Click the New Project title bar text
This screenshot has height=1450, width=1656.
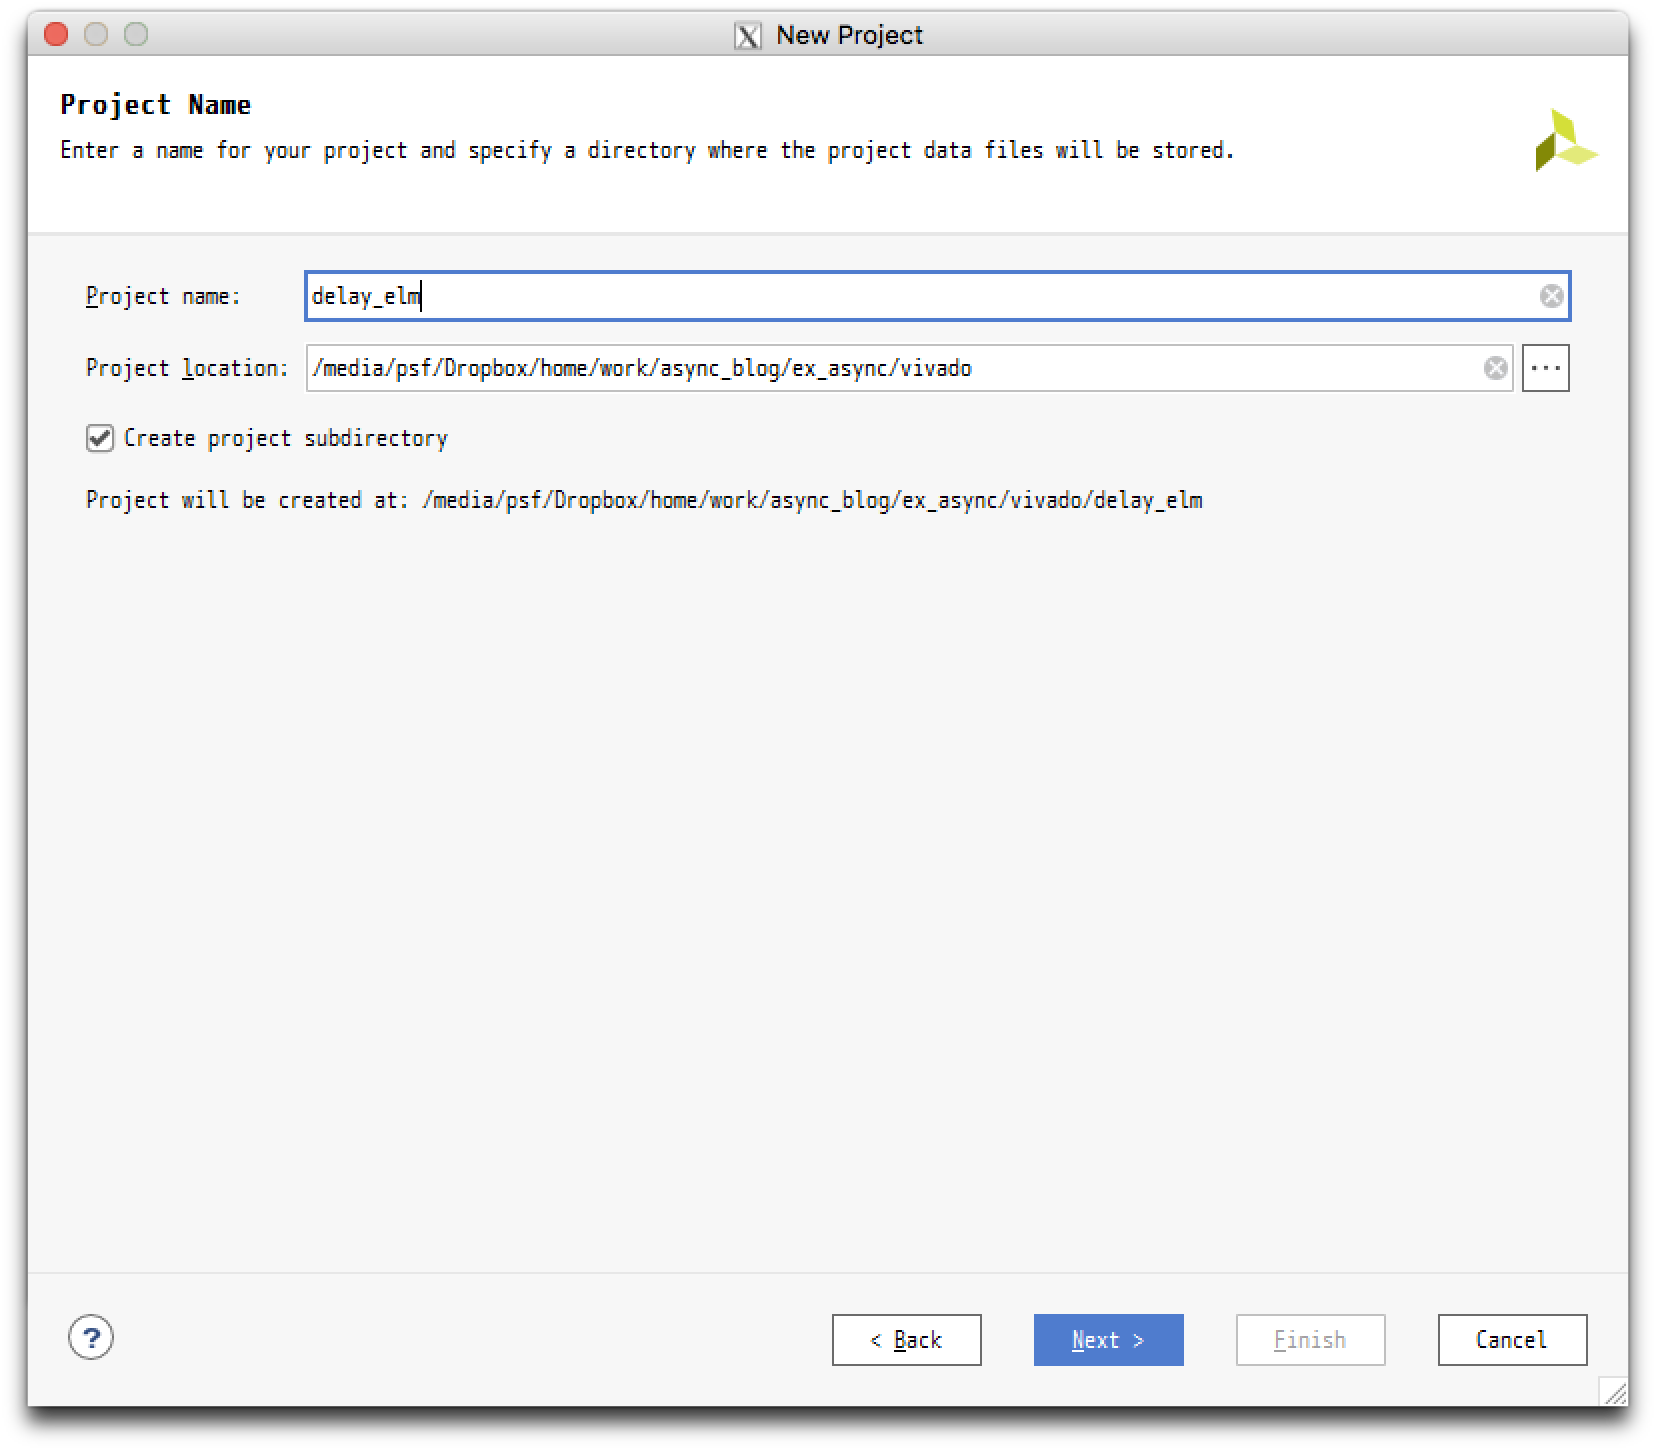point(849,36)
